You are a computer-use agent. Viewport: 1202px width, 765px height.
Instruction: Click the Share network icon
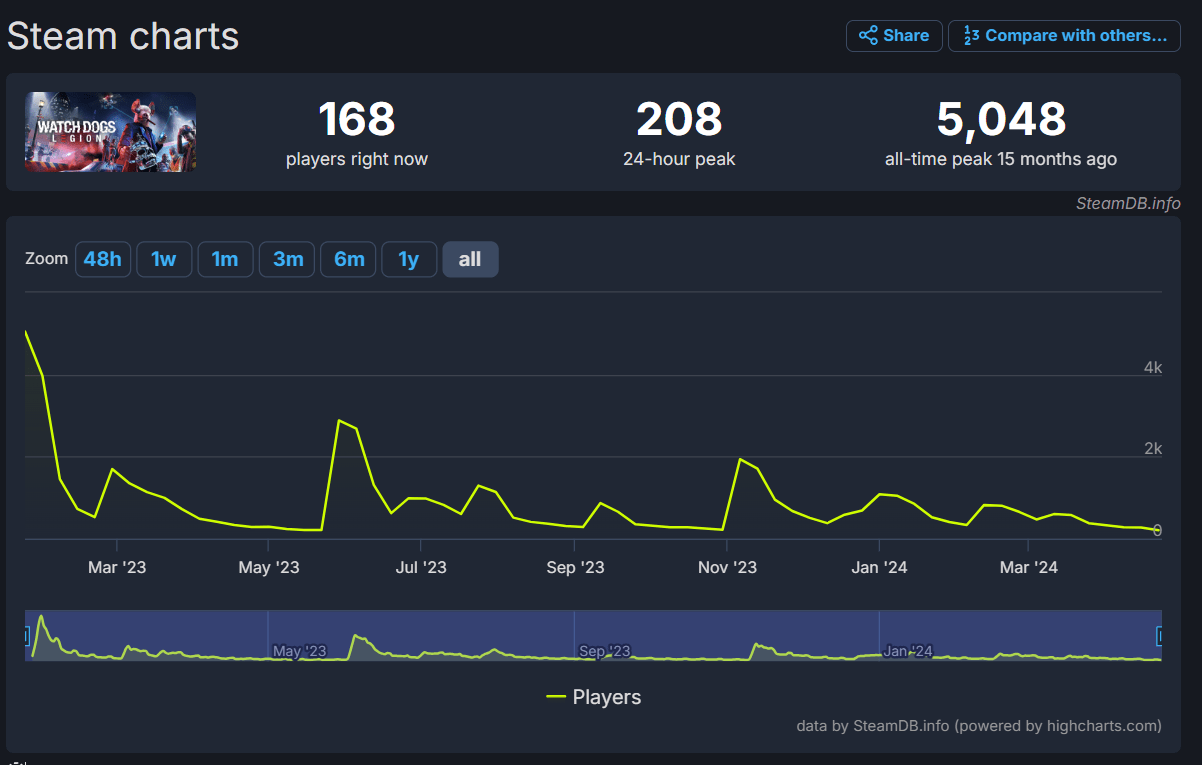pyautogui.click(x=867, y=36)
